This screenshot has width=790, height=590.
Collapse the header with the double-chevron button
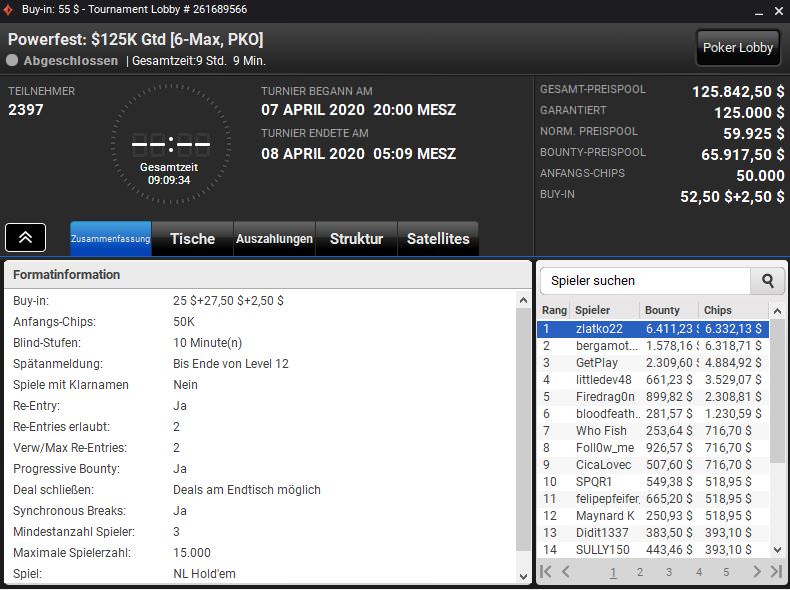coord(25,237)
